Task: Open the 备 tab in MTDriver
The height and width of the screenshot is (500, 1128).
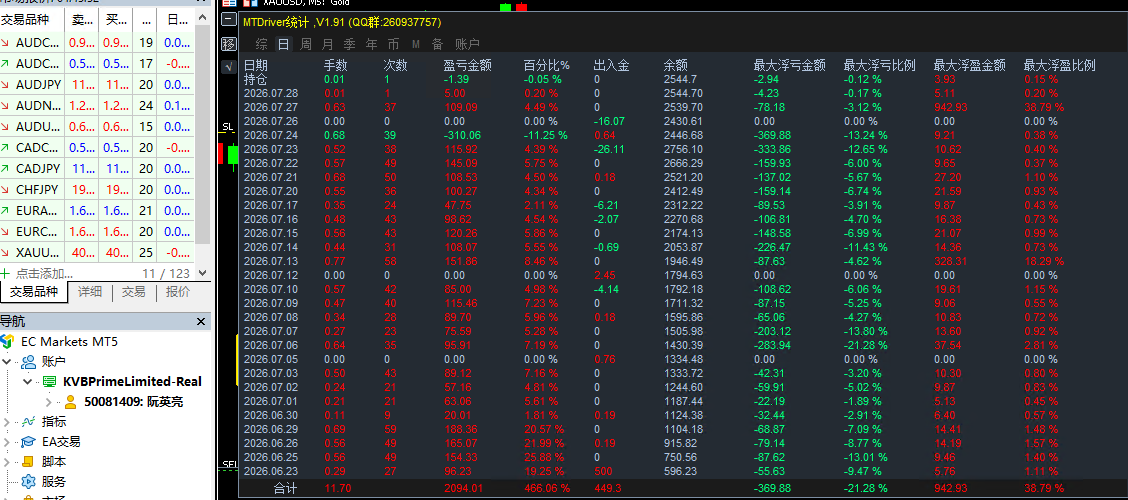Action: (x=437, y=44)
